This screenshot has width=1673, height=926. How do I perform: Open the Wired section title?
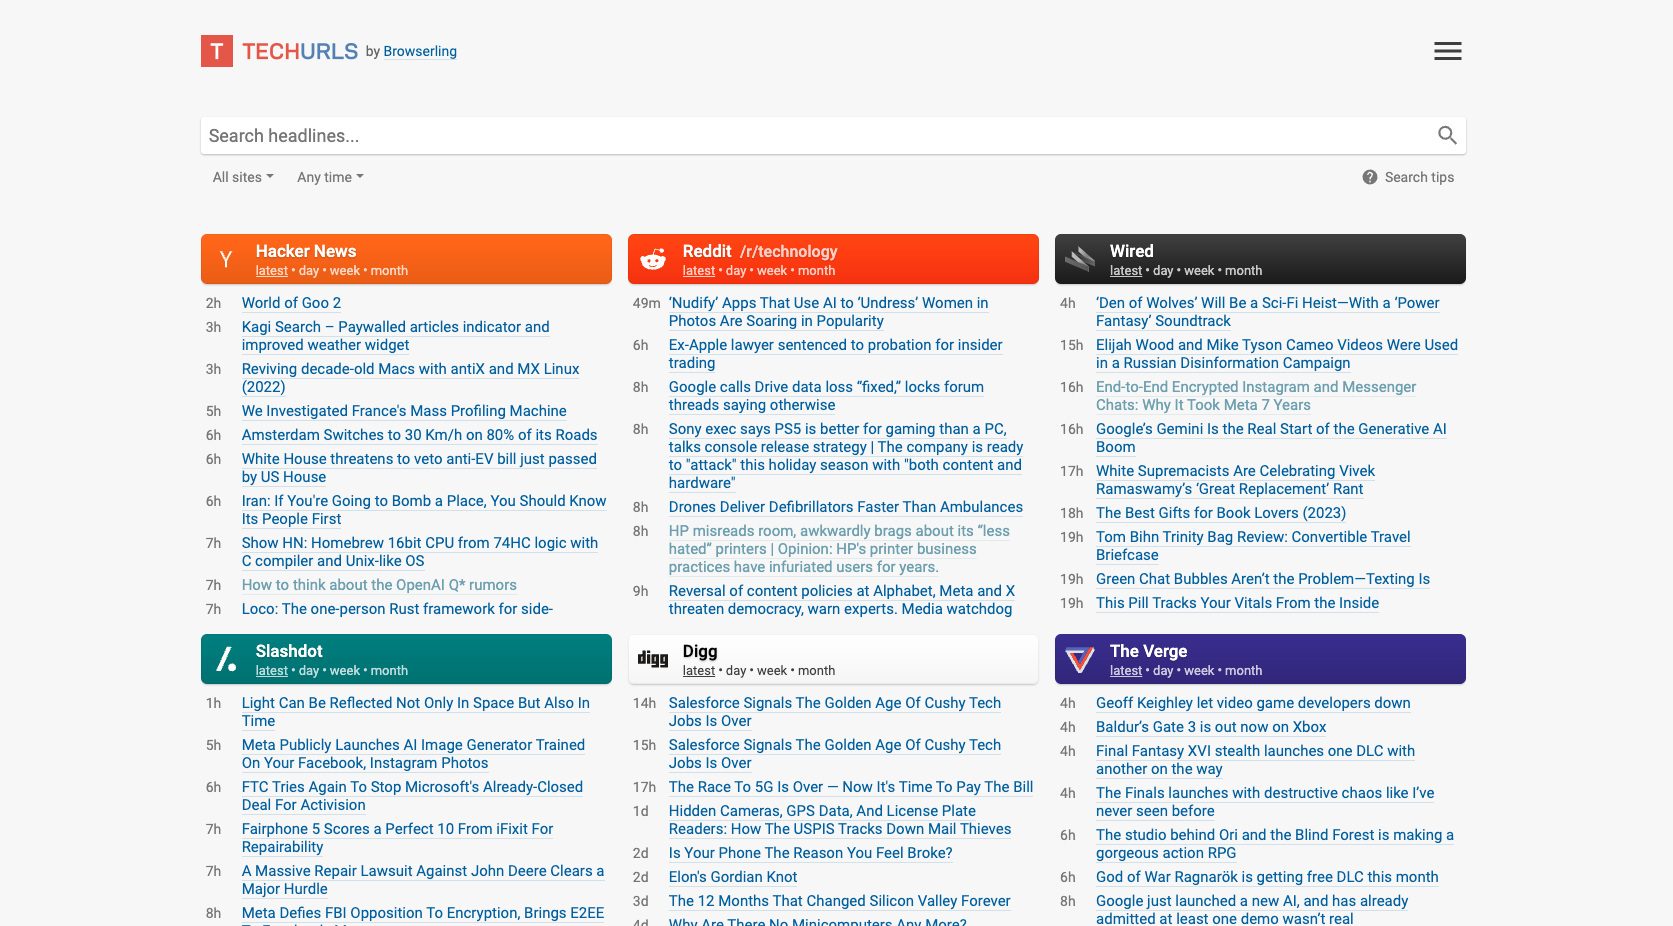[1132, 251]
